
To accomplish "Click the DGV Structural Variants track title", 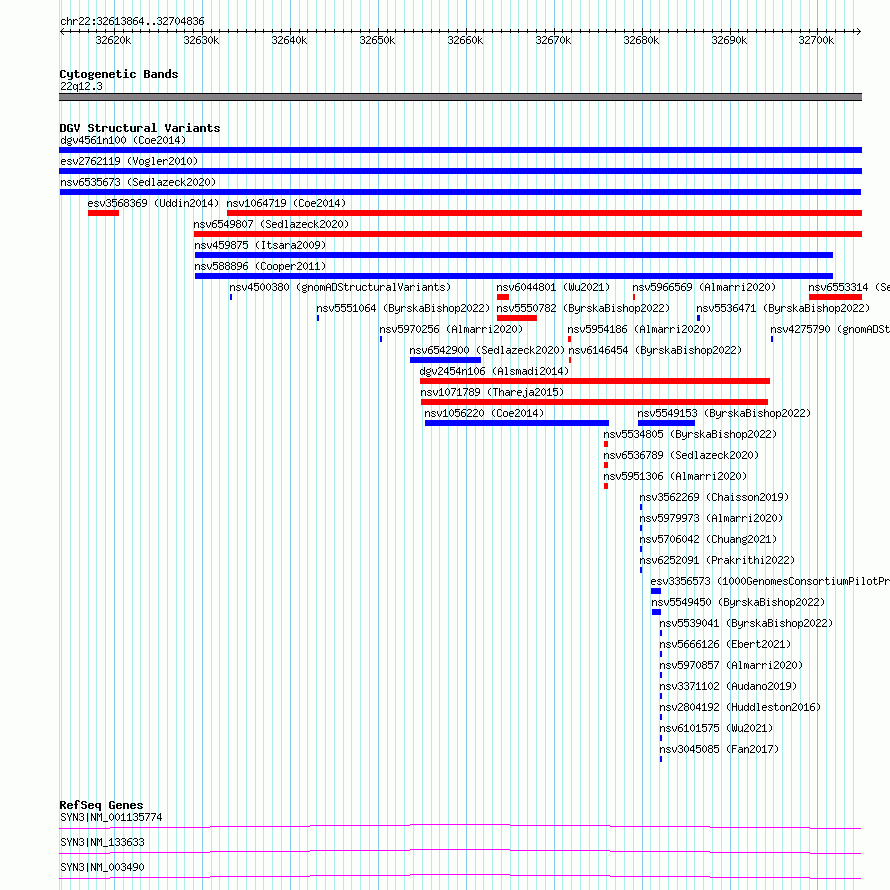I will click(x=140, y=128).
